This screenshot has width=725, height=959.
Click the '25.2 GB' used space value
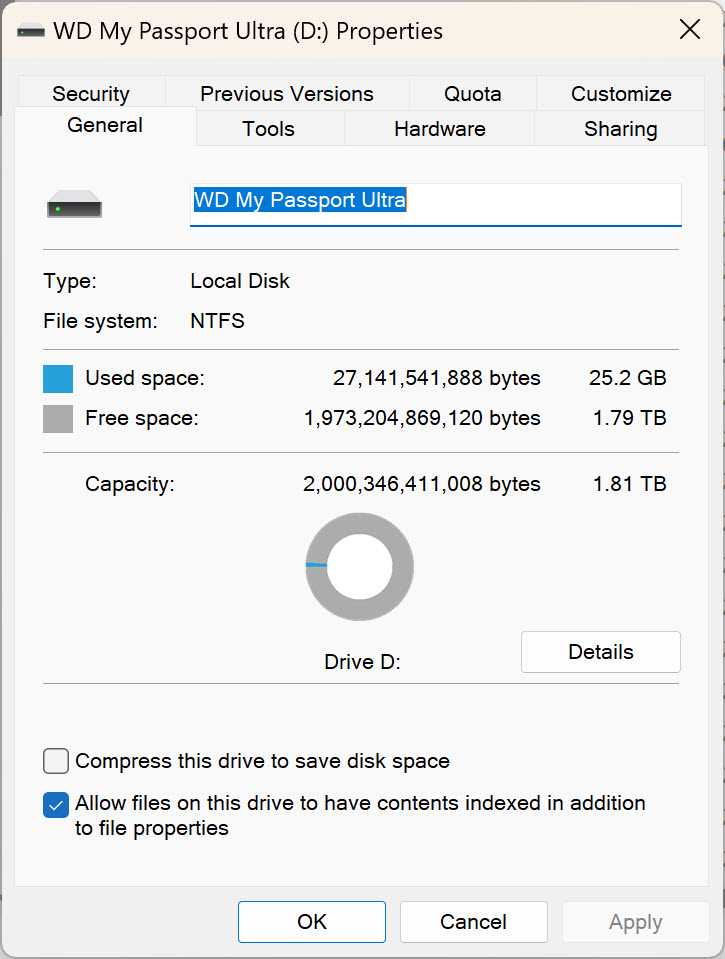tap(627, 378)
